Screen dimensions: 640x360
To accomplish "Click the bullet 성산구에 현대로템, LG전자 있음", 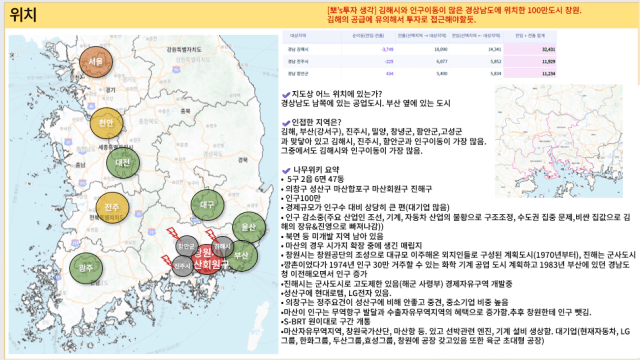I will (x=336, y=293).
